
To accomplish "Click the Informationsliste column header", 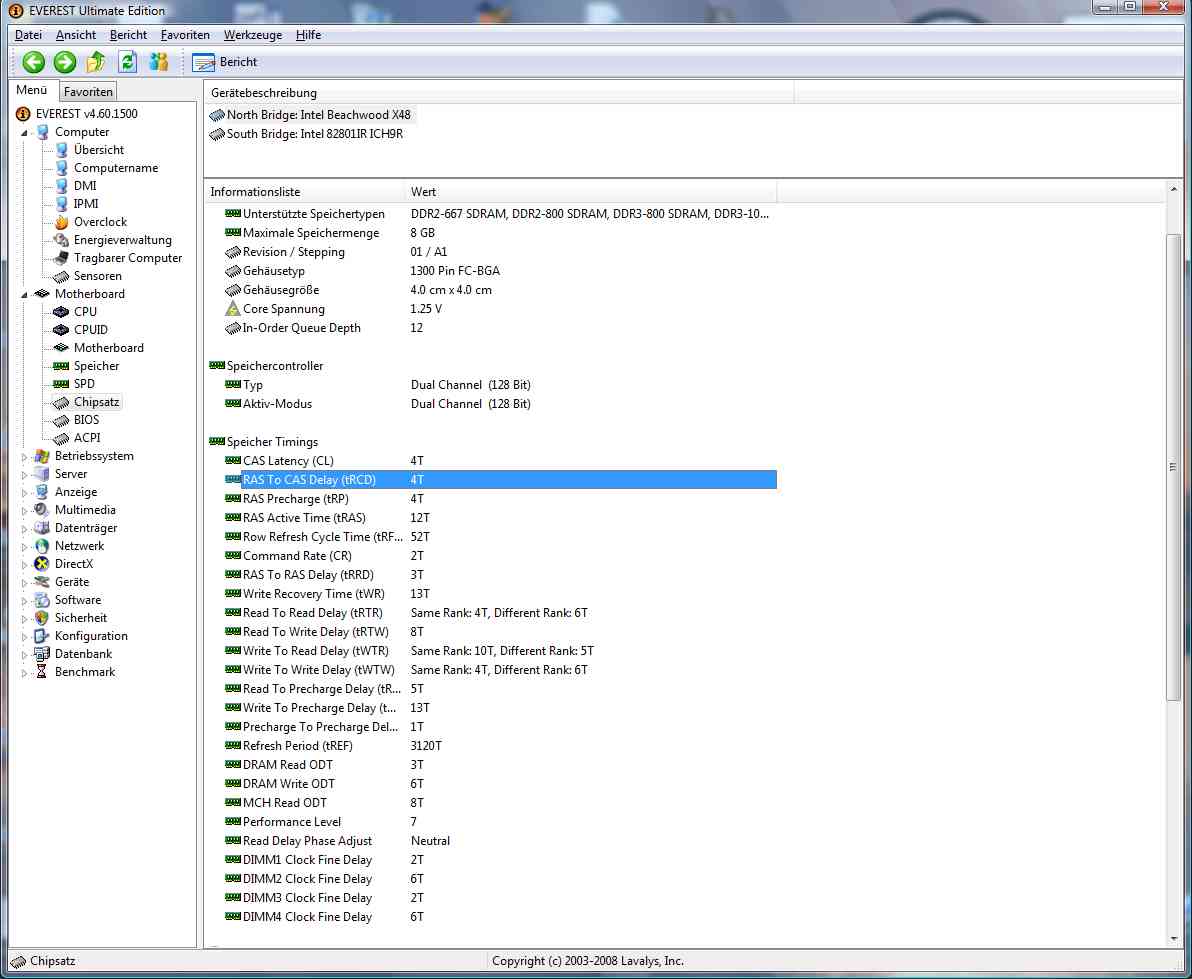I will pyautogui.click(x=304, y=192).
